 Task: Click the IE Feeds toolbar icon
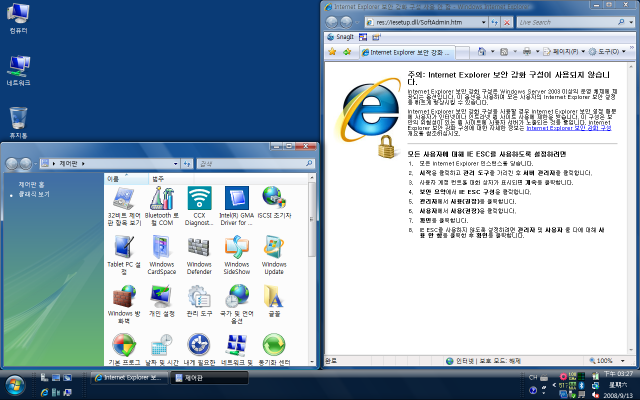click(x=504, y=51)
